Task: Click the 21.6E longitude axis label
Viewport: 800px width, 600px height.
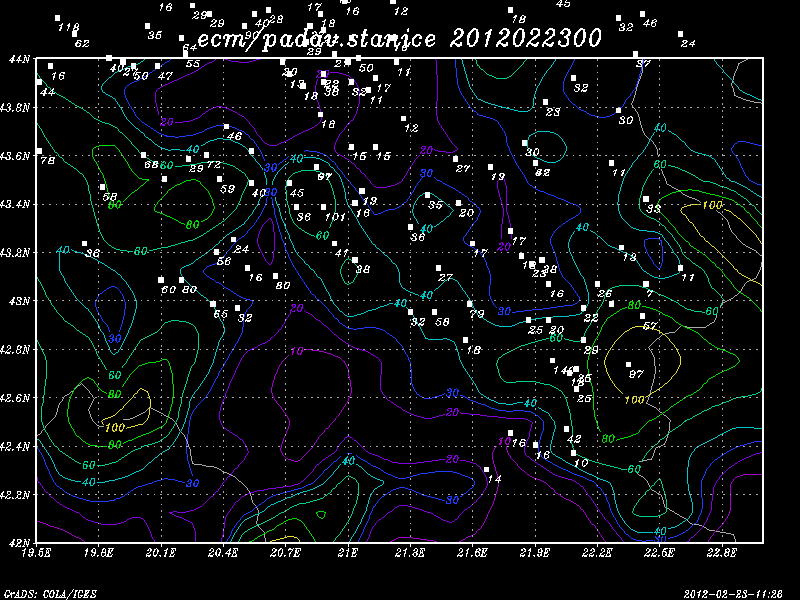Action: (x=472, y=553)
